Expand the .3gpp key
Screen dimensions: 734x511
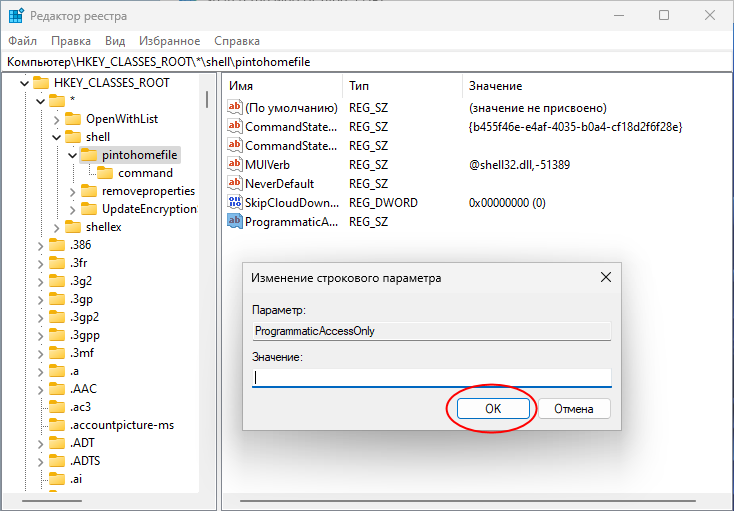tap(40, 336)
